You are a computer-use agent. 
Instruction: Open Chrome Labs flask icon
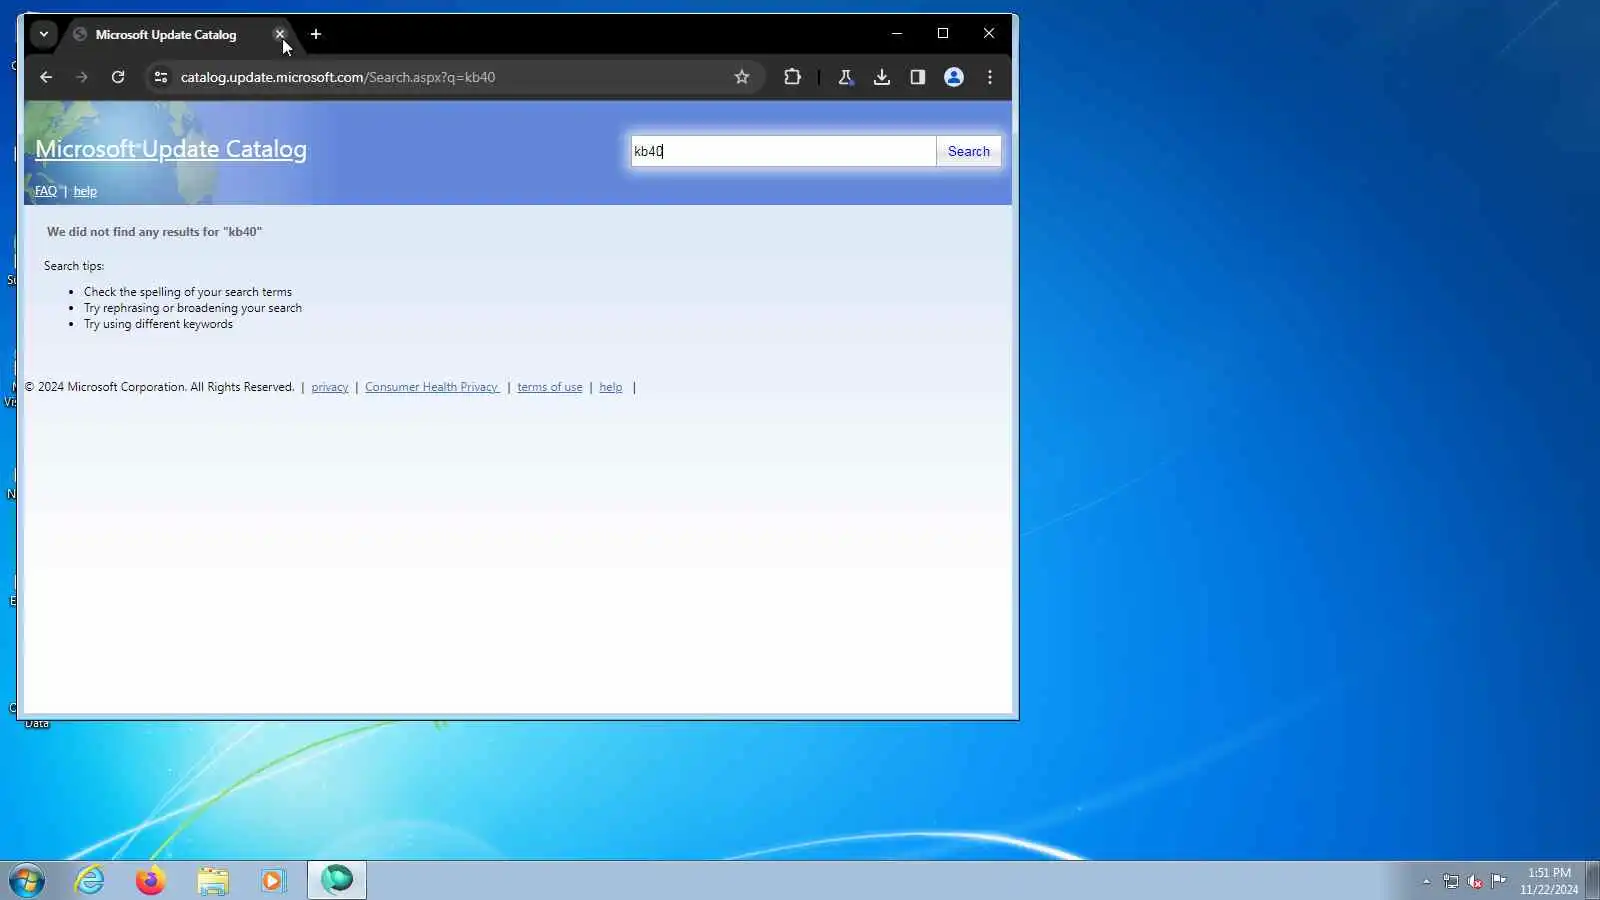pos(845,77)
